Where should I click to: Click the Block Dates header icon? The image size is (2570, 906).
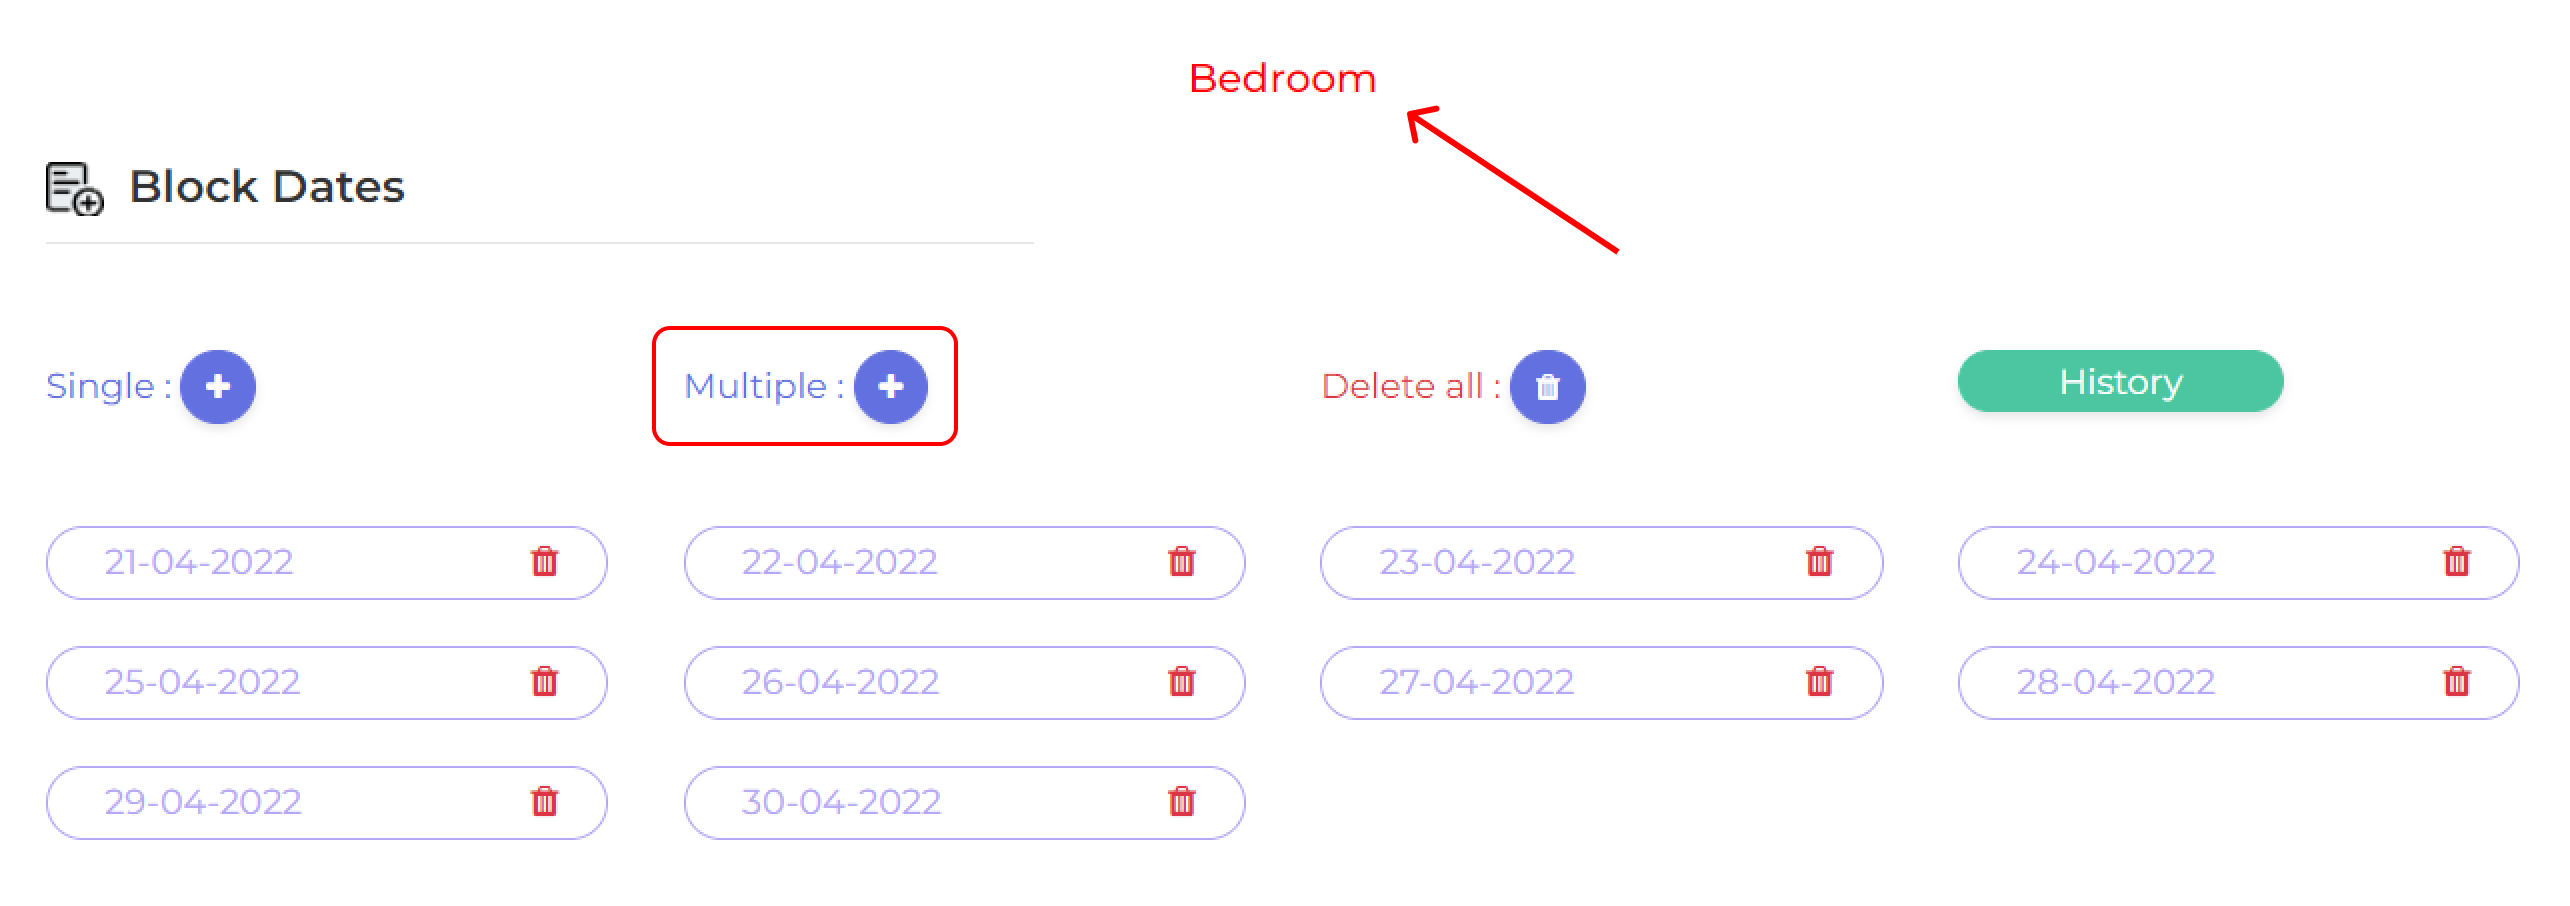pos(74,188)
